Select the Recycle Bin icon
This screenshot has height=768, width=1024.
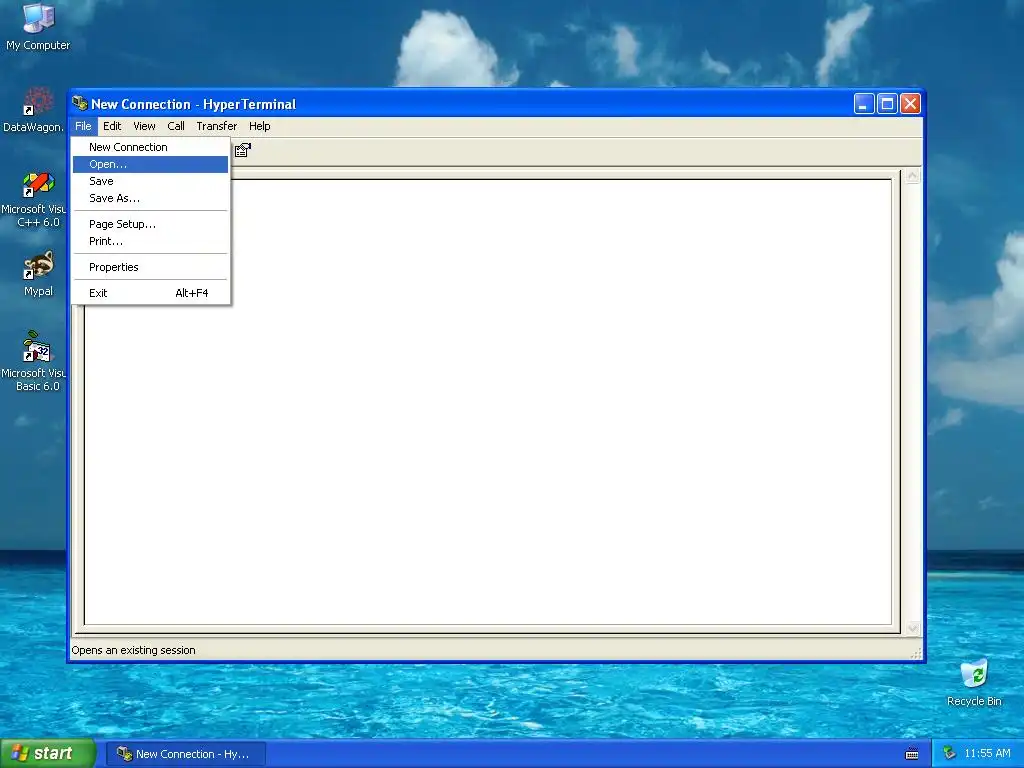974,683
